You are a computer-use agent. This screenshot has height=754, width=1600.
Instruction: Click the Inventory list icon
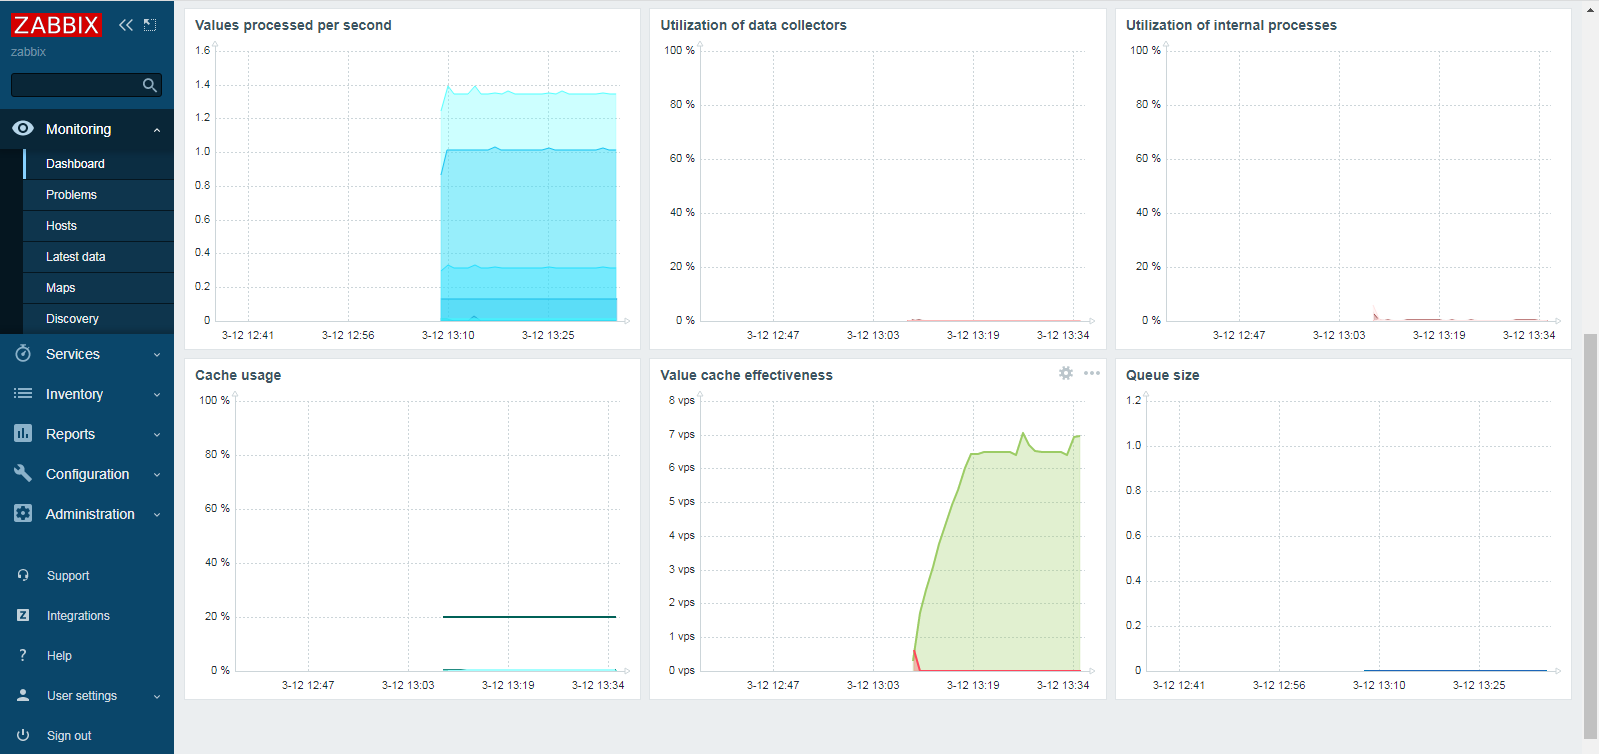point(23,393)
